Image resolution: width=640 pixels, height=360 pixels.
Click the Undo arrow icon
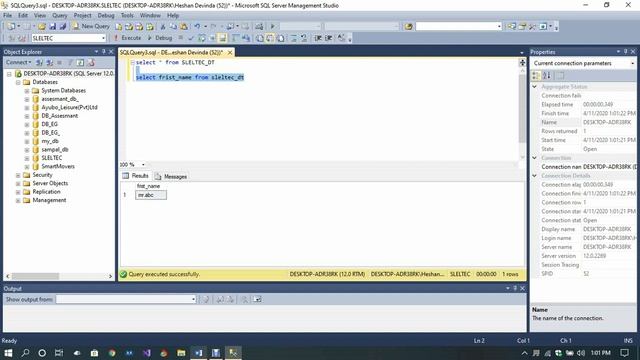click(x=197, y=26)
